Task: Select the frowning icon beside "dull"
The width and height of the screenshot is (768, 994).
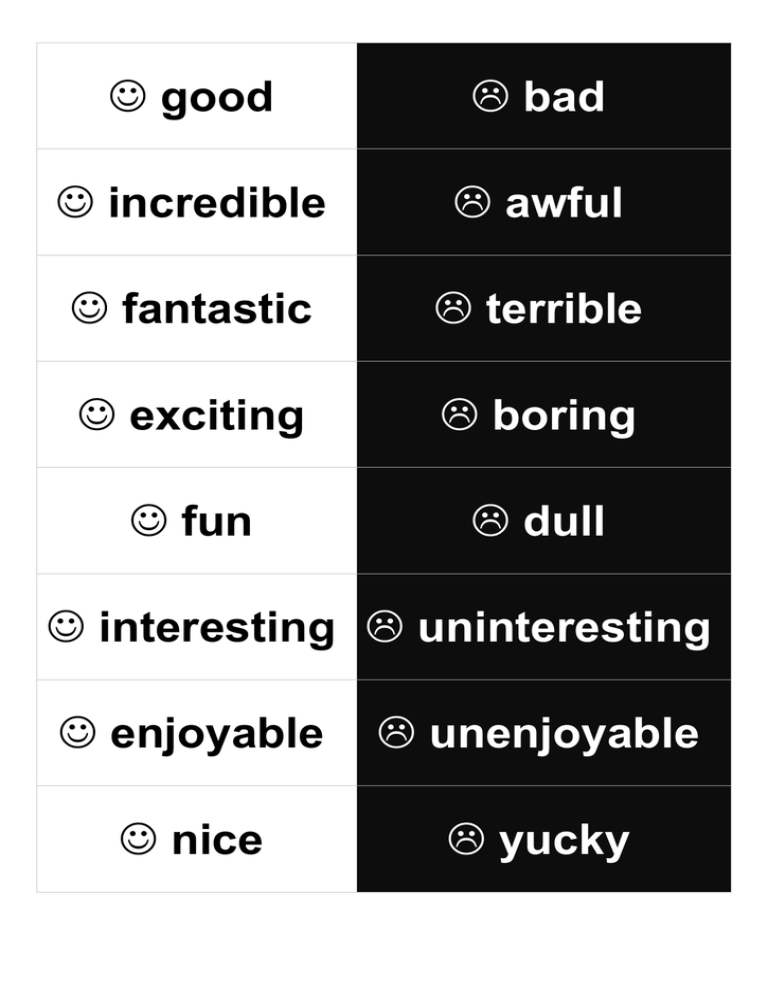Action: point(490,520)
